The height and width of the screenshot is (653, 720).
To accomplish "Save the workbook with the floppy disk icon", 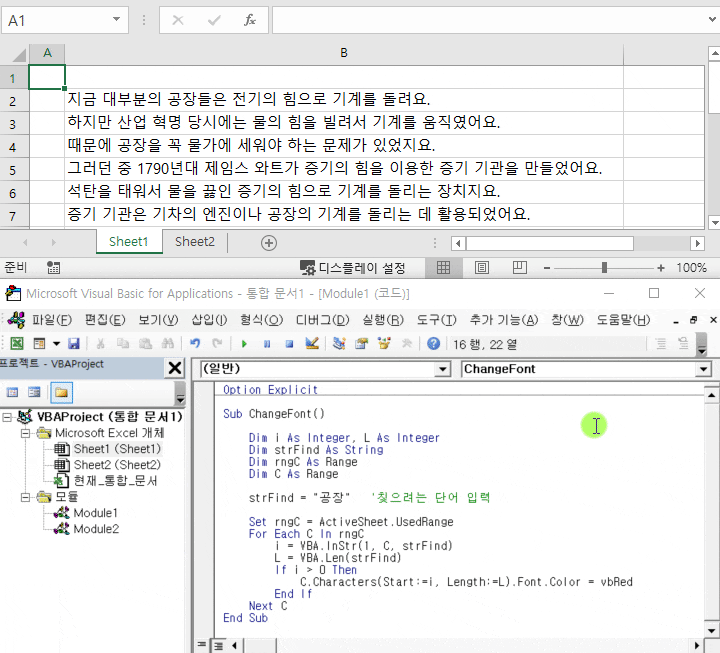I will coord(73,343).
